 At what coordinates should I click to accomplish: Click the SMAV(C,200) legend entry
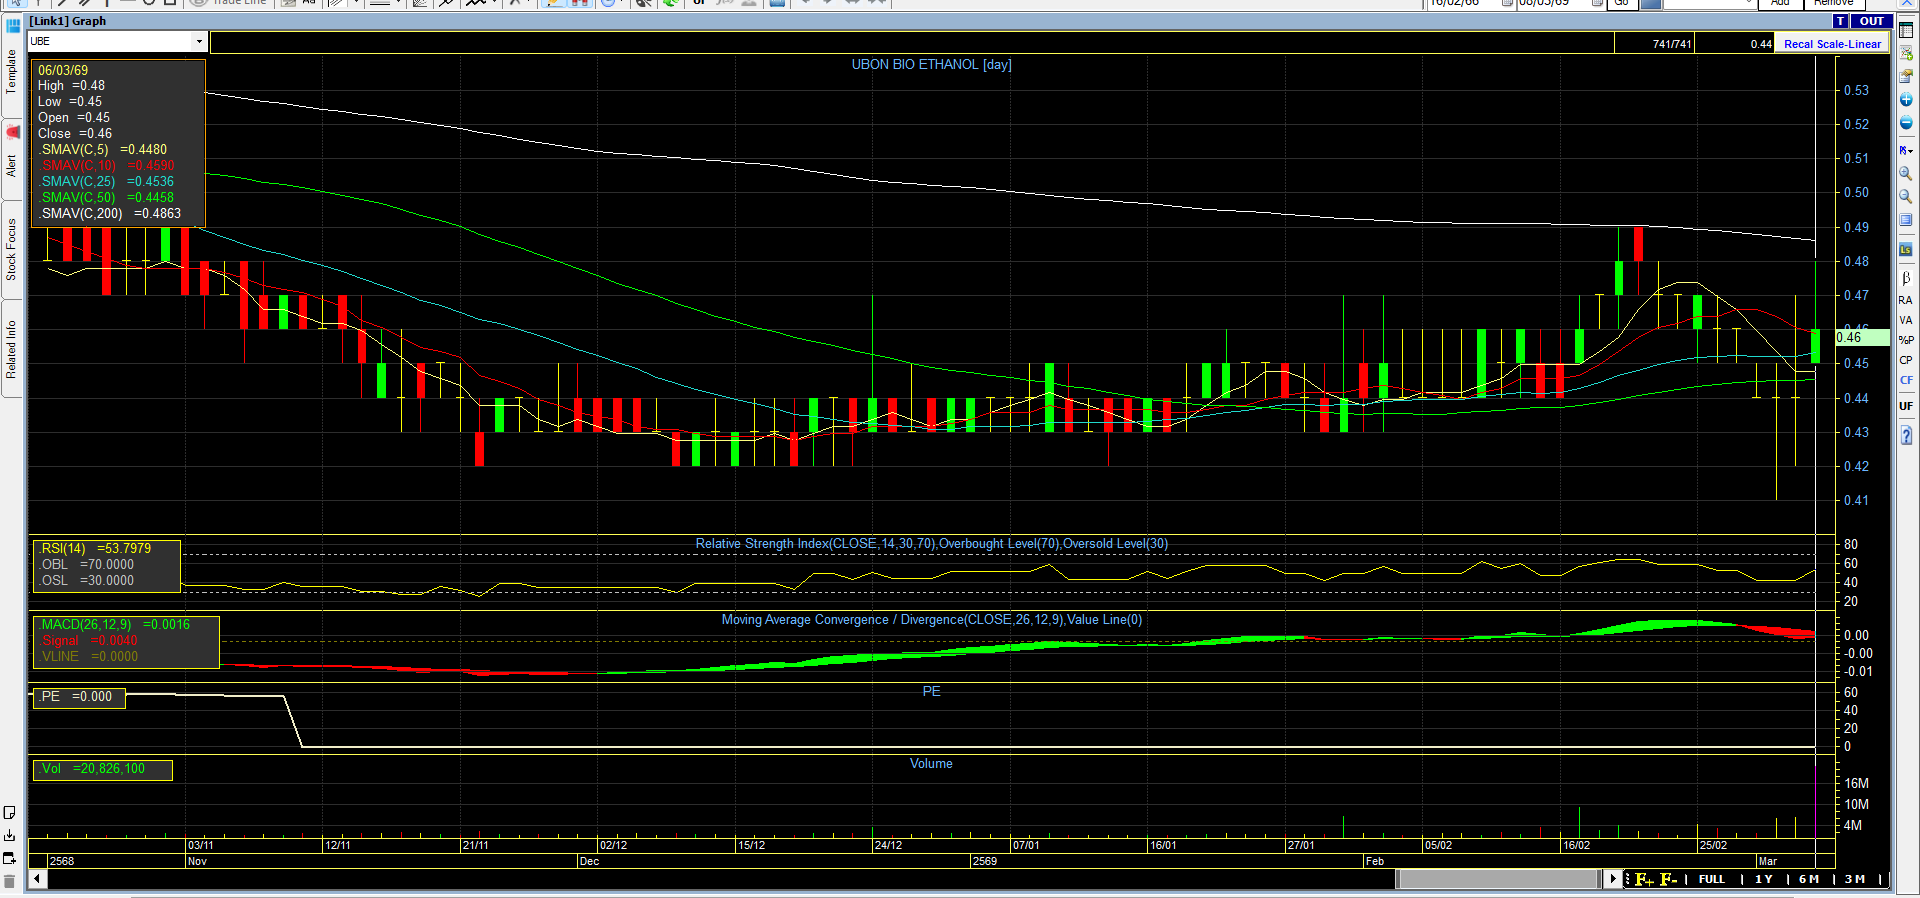[x=111, y=213]
